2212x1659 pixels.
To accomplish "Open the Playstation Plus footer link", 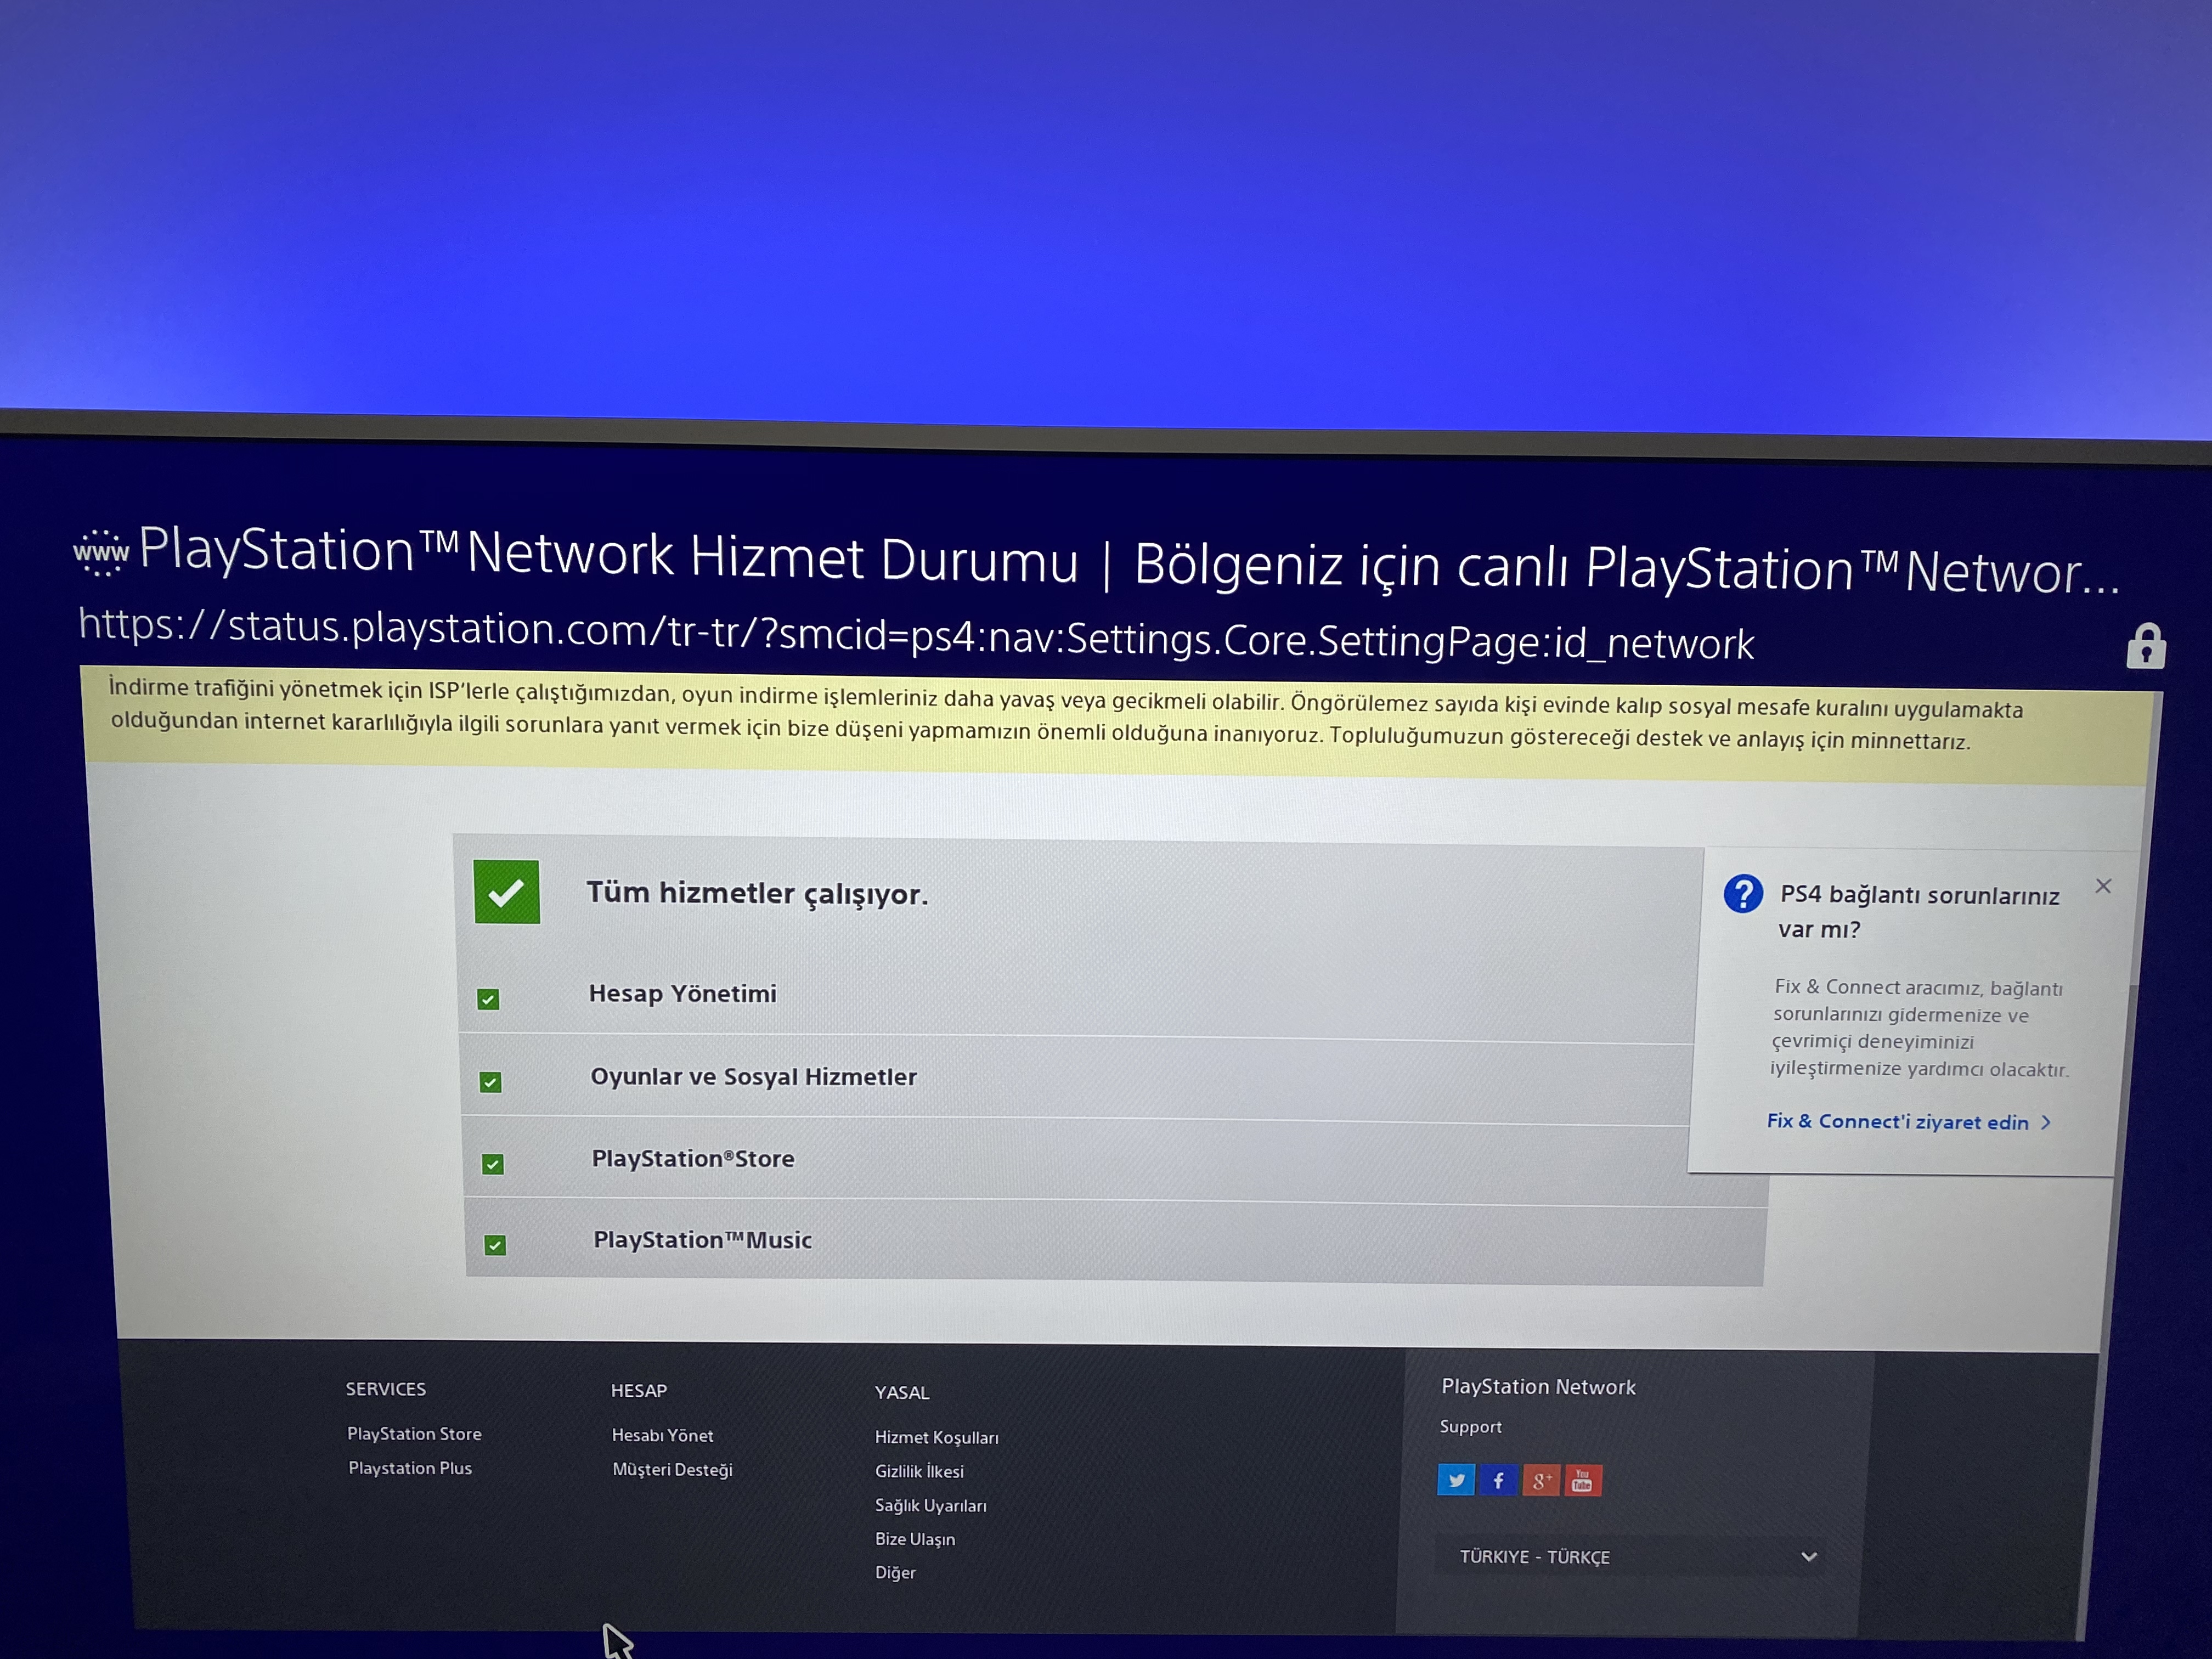I will (x=410, y=1468).
